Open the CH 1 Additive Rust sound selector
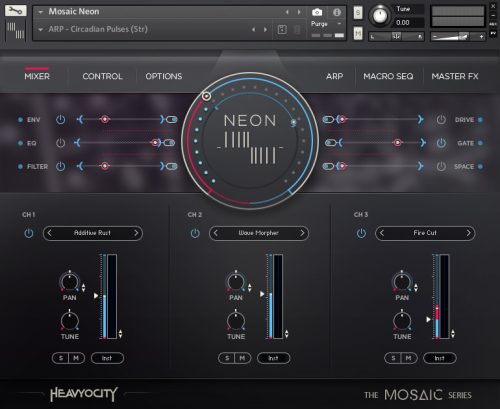 [x=93, y=233]
